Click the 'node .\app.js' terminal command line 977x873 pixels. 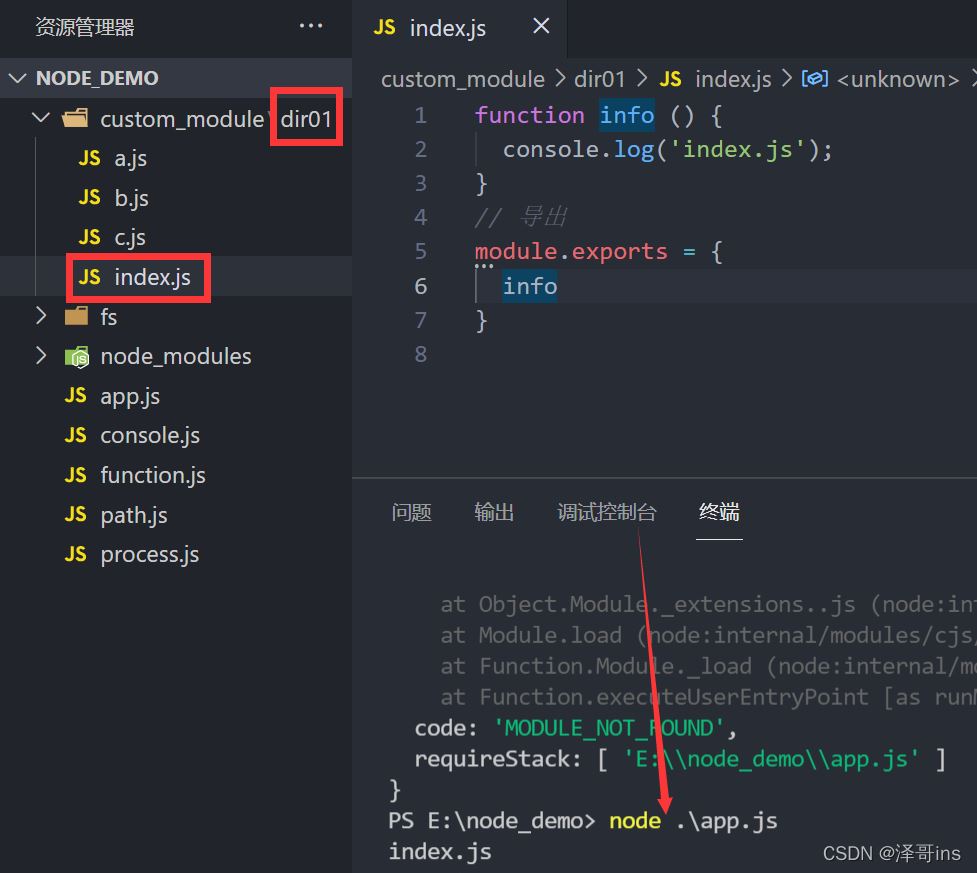(x=693, y=821)
